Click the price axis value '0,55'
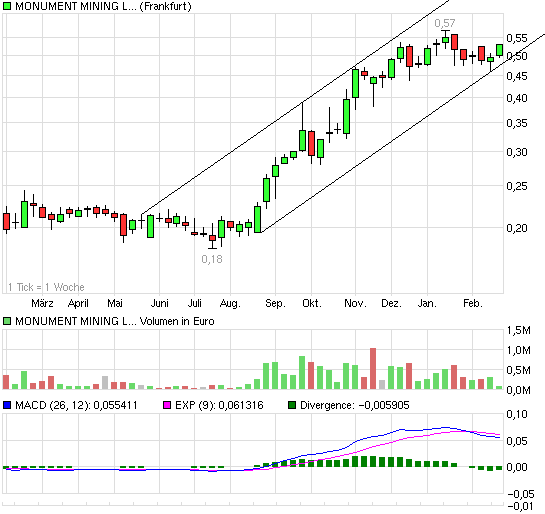The image size is (545, 514). tap(517, 38)
